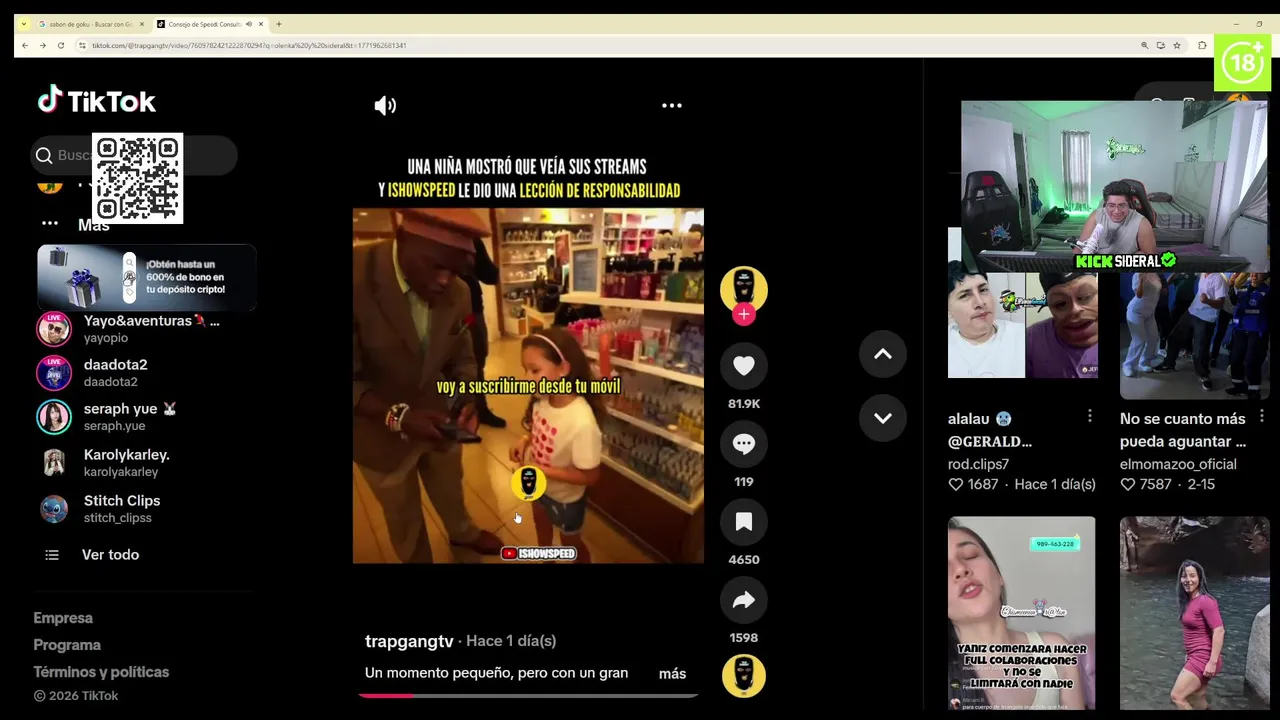Open options for the alalau video
This screenshot has width=1280, height=720.
coord(1089,416)
